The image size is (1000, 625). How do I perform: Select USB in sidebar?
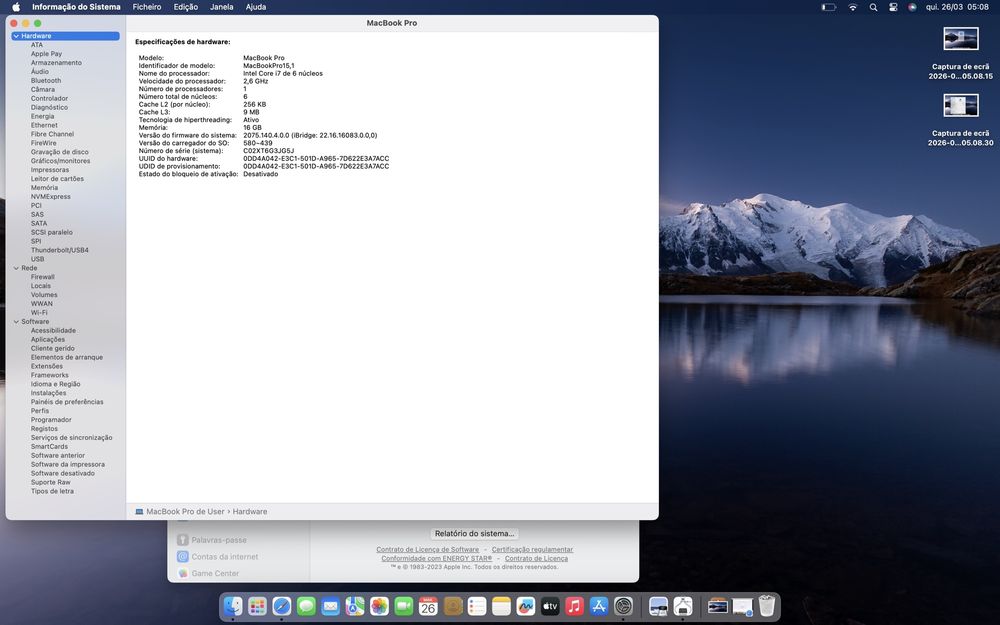38,260
